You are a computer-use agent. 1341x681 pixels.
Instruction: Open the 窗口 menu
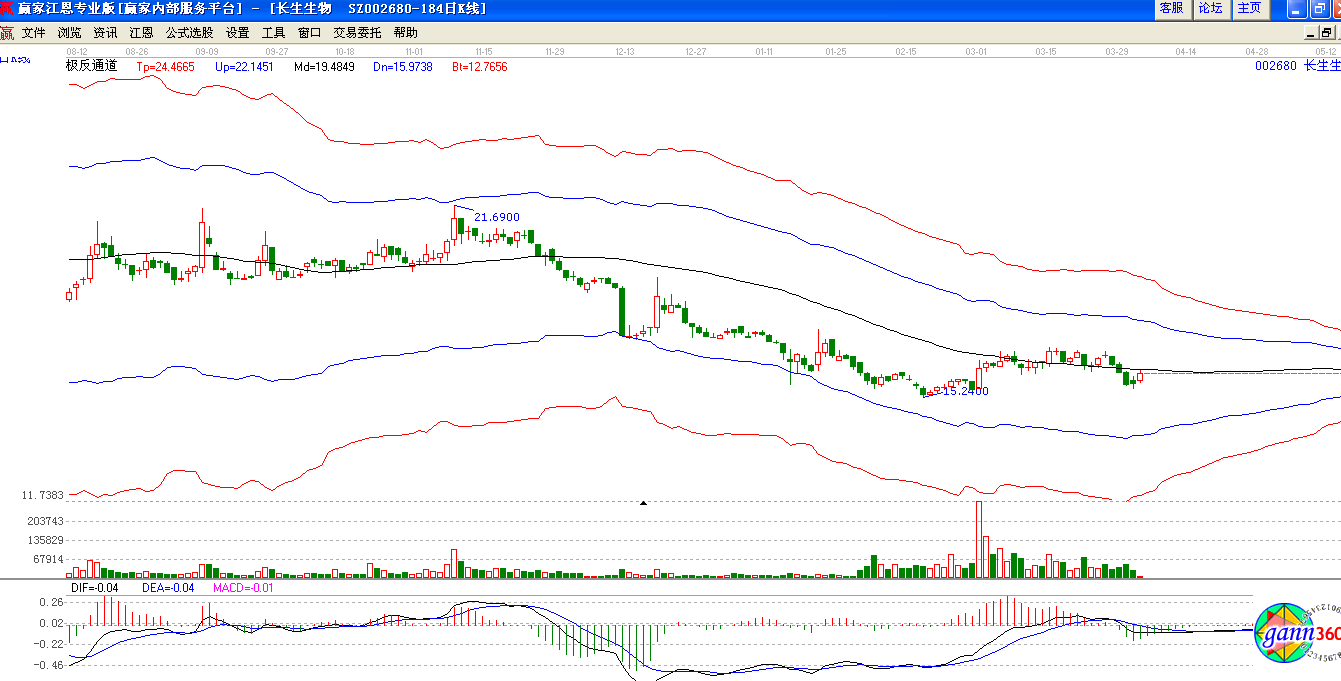(310, 33)
